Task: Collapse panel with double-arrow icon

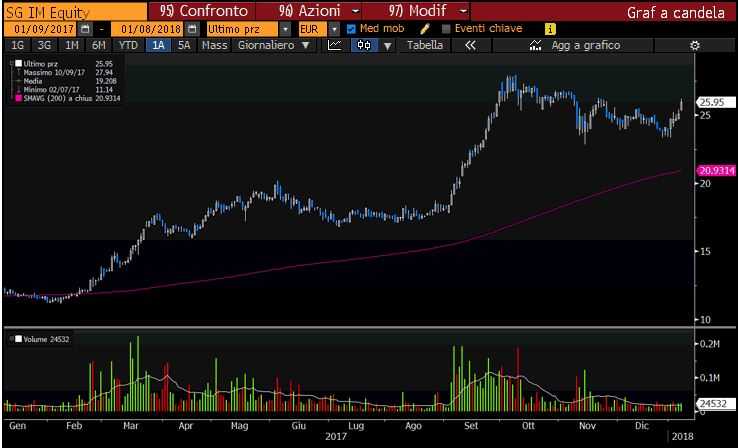Action: (x=470, y=45)
